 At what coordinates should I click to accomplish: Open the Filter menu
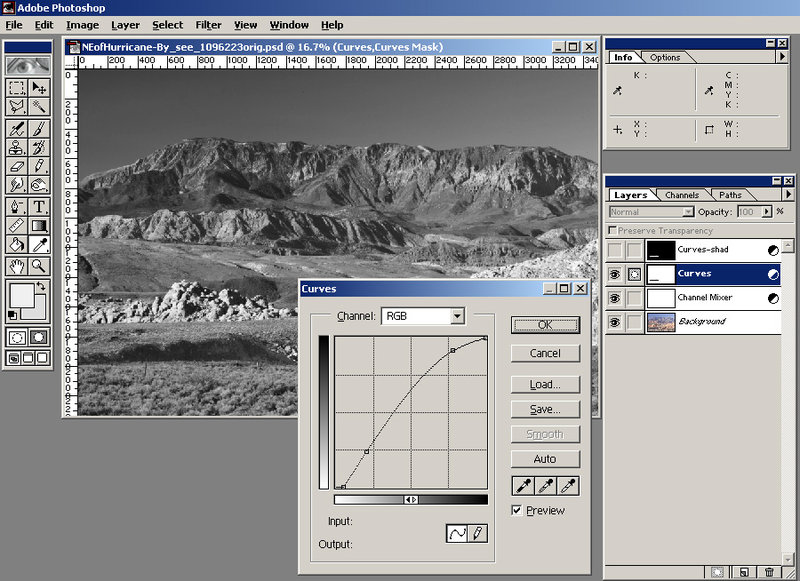click(208, 25)
